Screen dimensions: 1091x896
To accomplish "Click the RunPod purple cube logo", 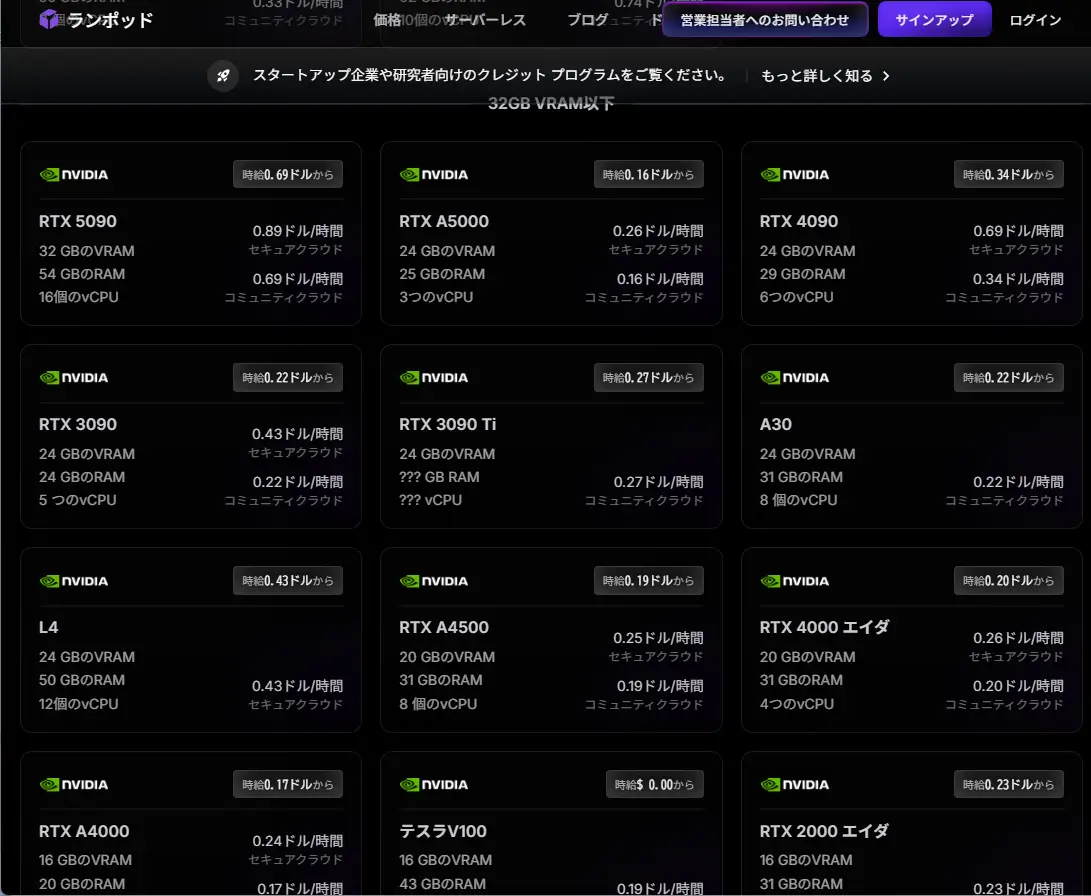I will (x=48, y=19).
